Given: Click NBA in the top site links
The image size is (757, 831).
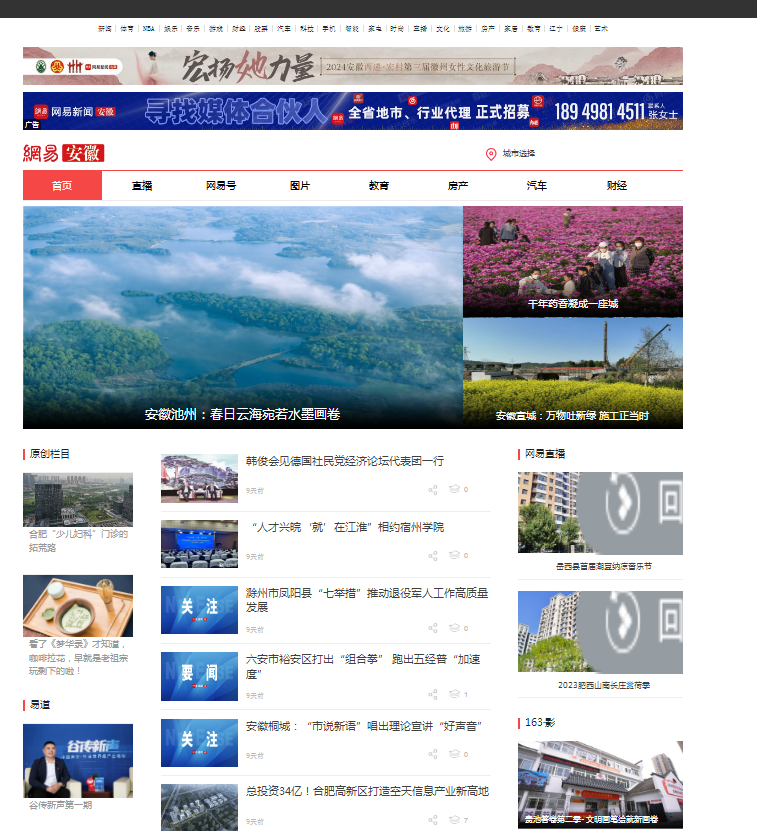Looking at the screenshot, I should tap(148, 29).
